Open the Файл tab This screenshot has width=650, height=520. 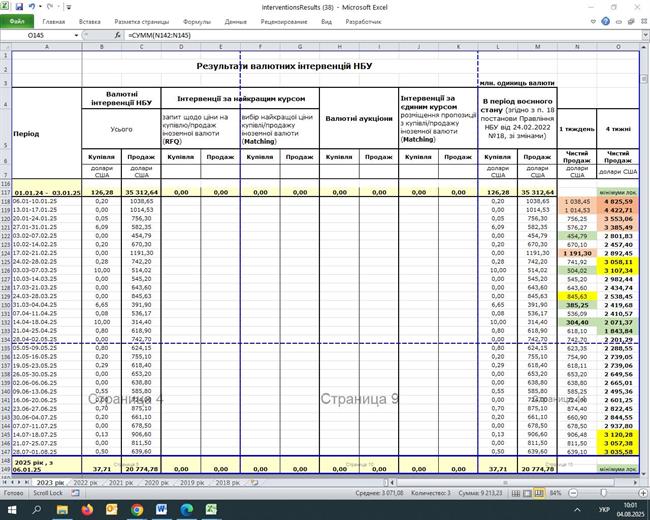(17, 22)
